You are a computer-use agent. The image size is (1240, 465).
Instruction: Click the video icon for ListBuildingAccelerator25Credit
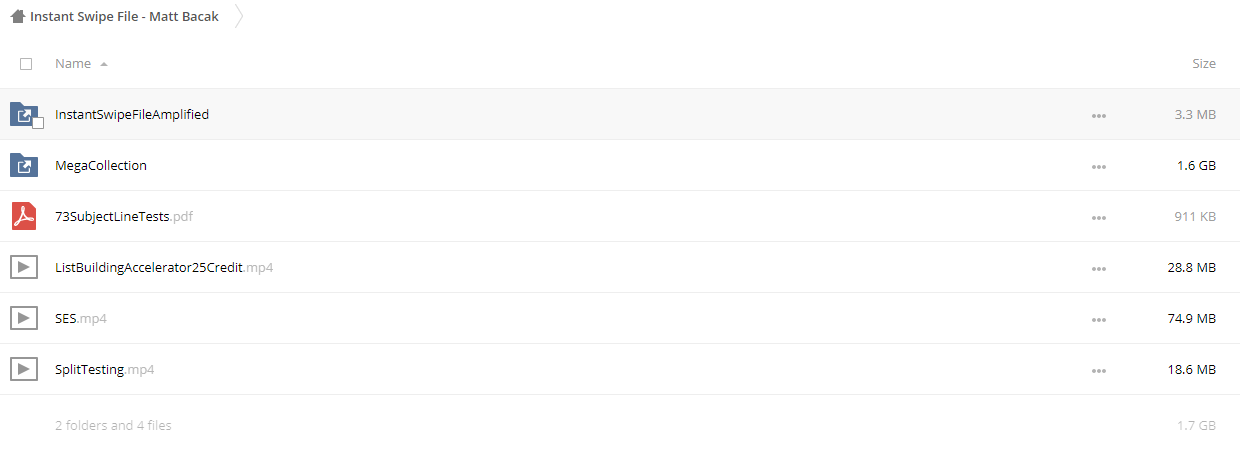coord(23,267)
